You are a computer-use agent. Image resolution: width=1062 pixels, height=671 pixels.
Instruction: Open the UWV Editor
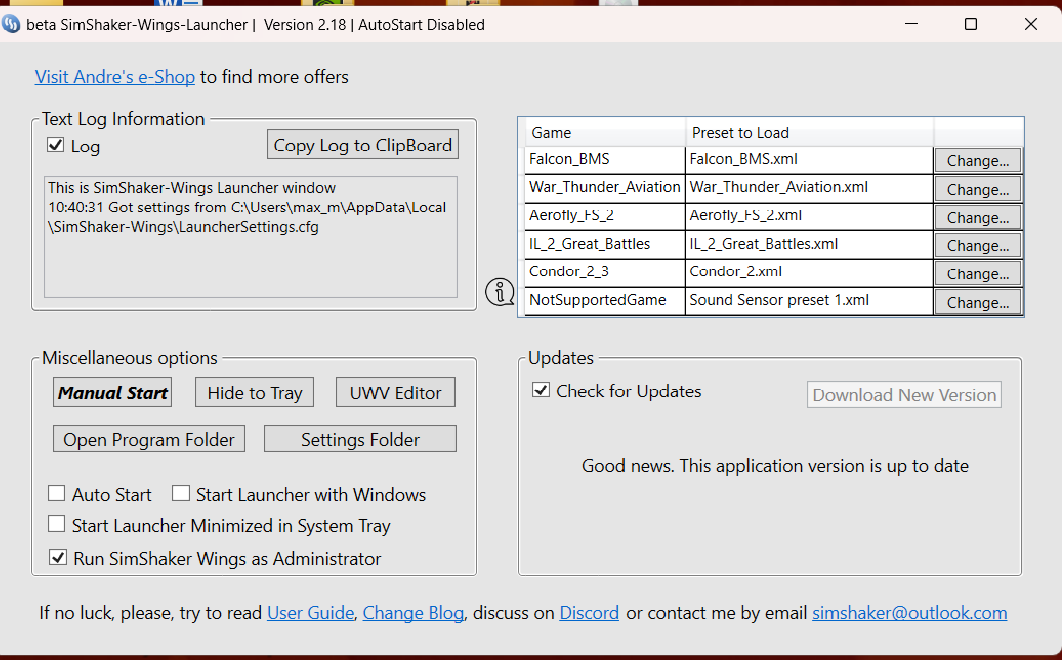click(x=396, y=393)
